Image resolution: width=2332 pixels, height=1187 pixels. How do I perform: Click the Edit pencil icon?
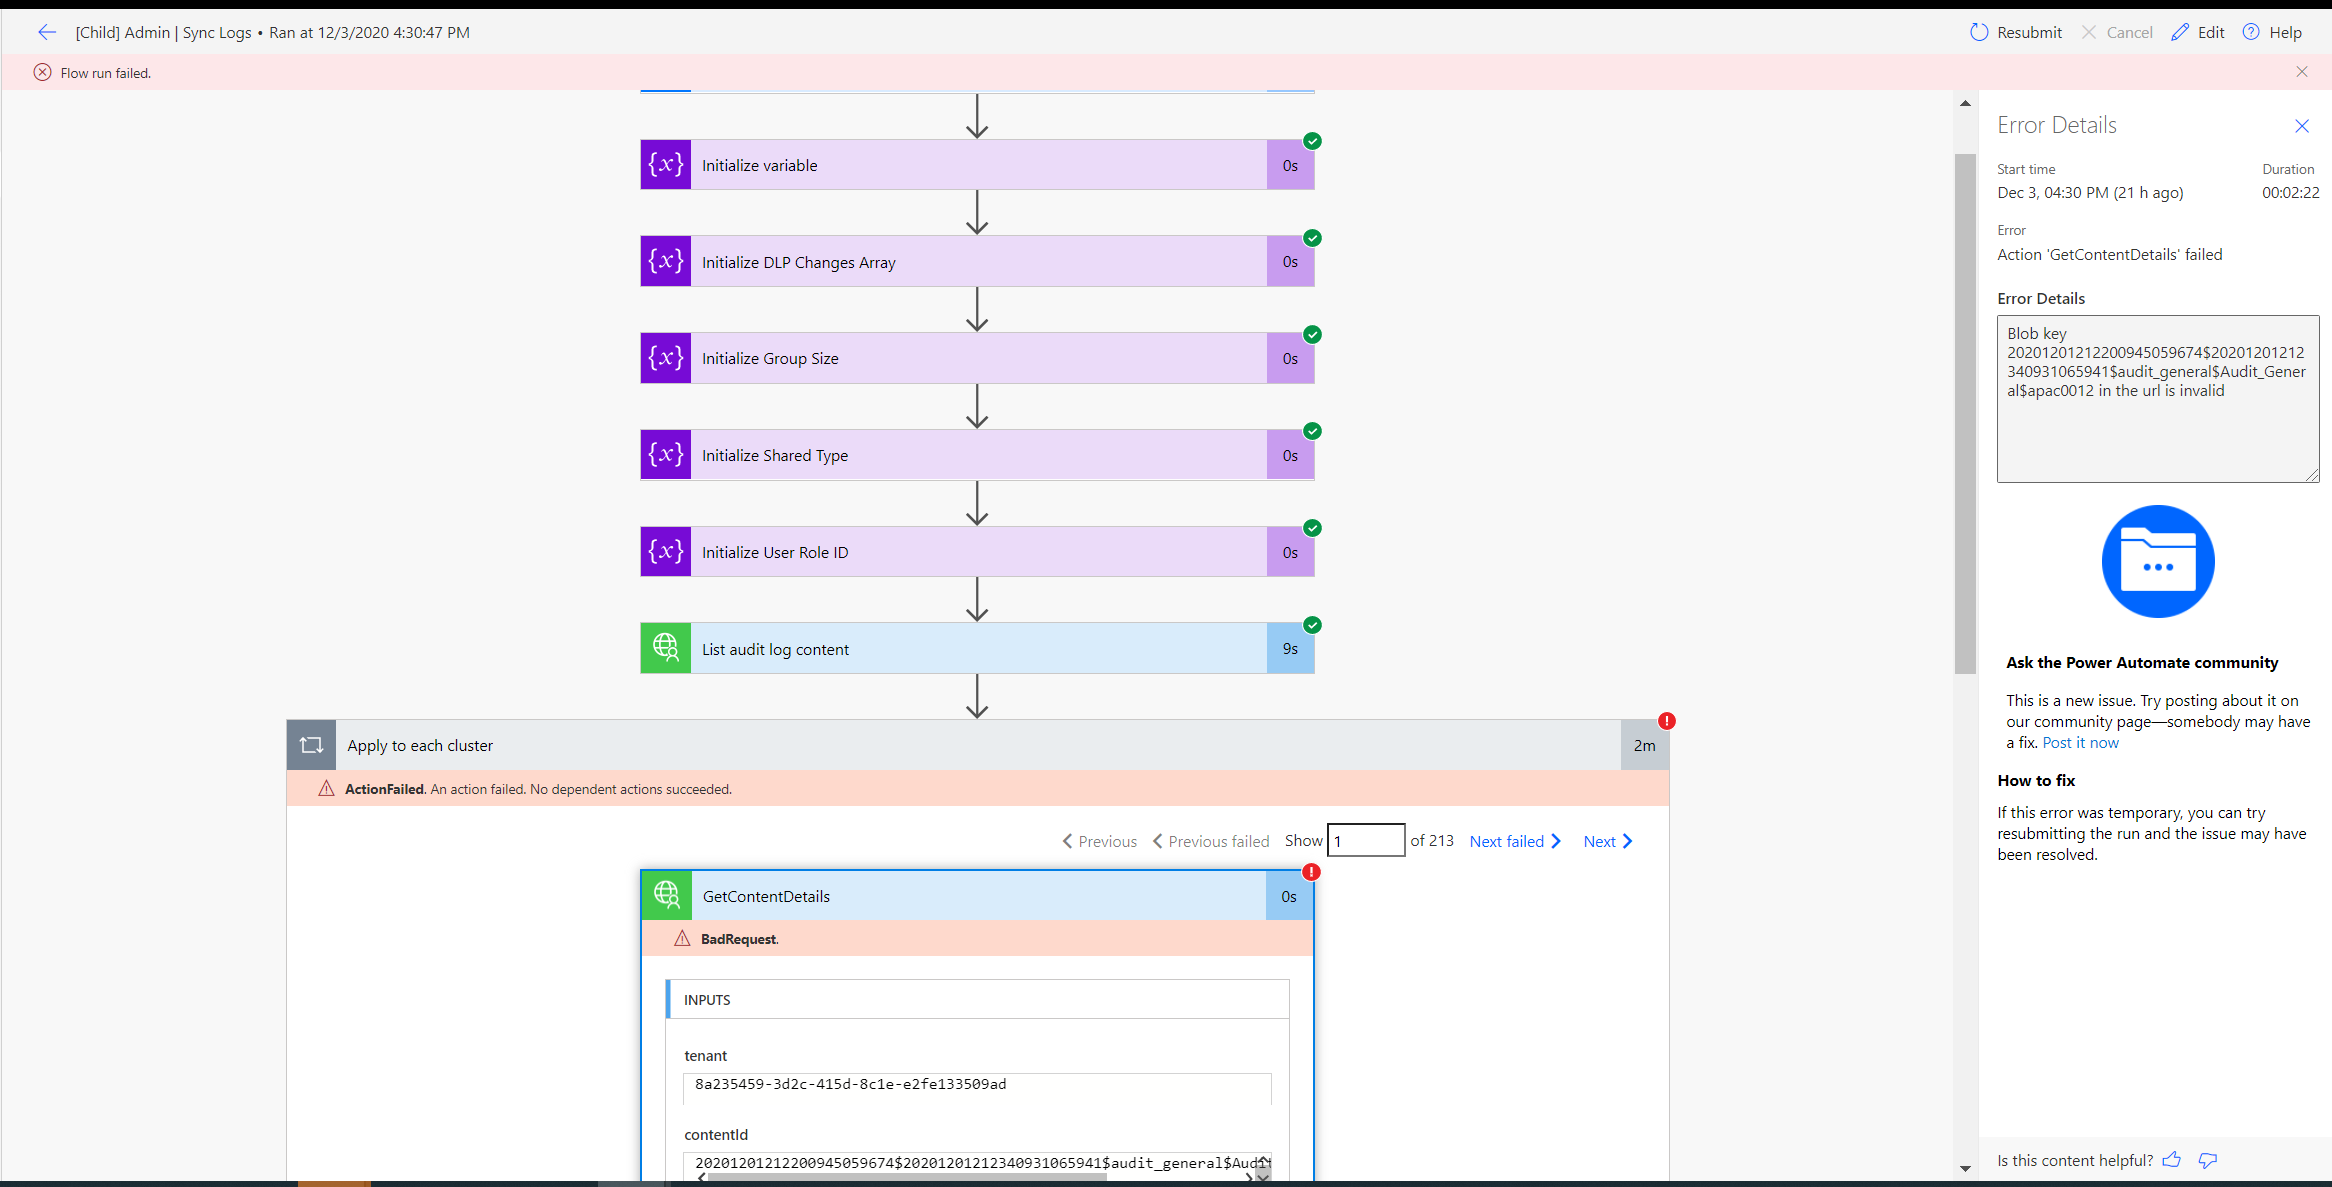(2181, 32)
